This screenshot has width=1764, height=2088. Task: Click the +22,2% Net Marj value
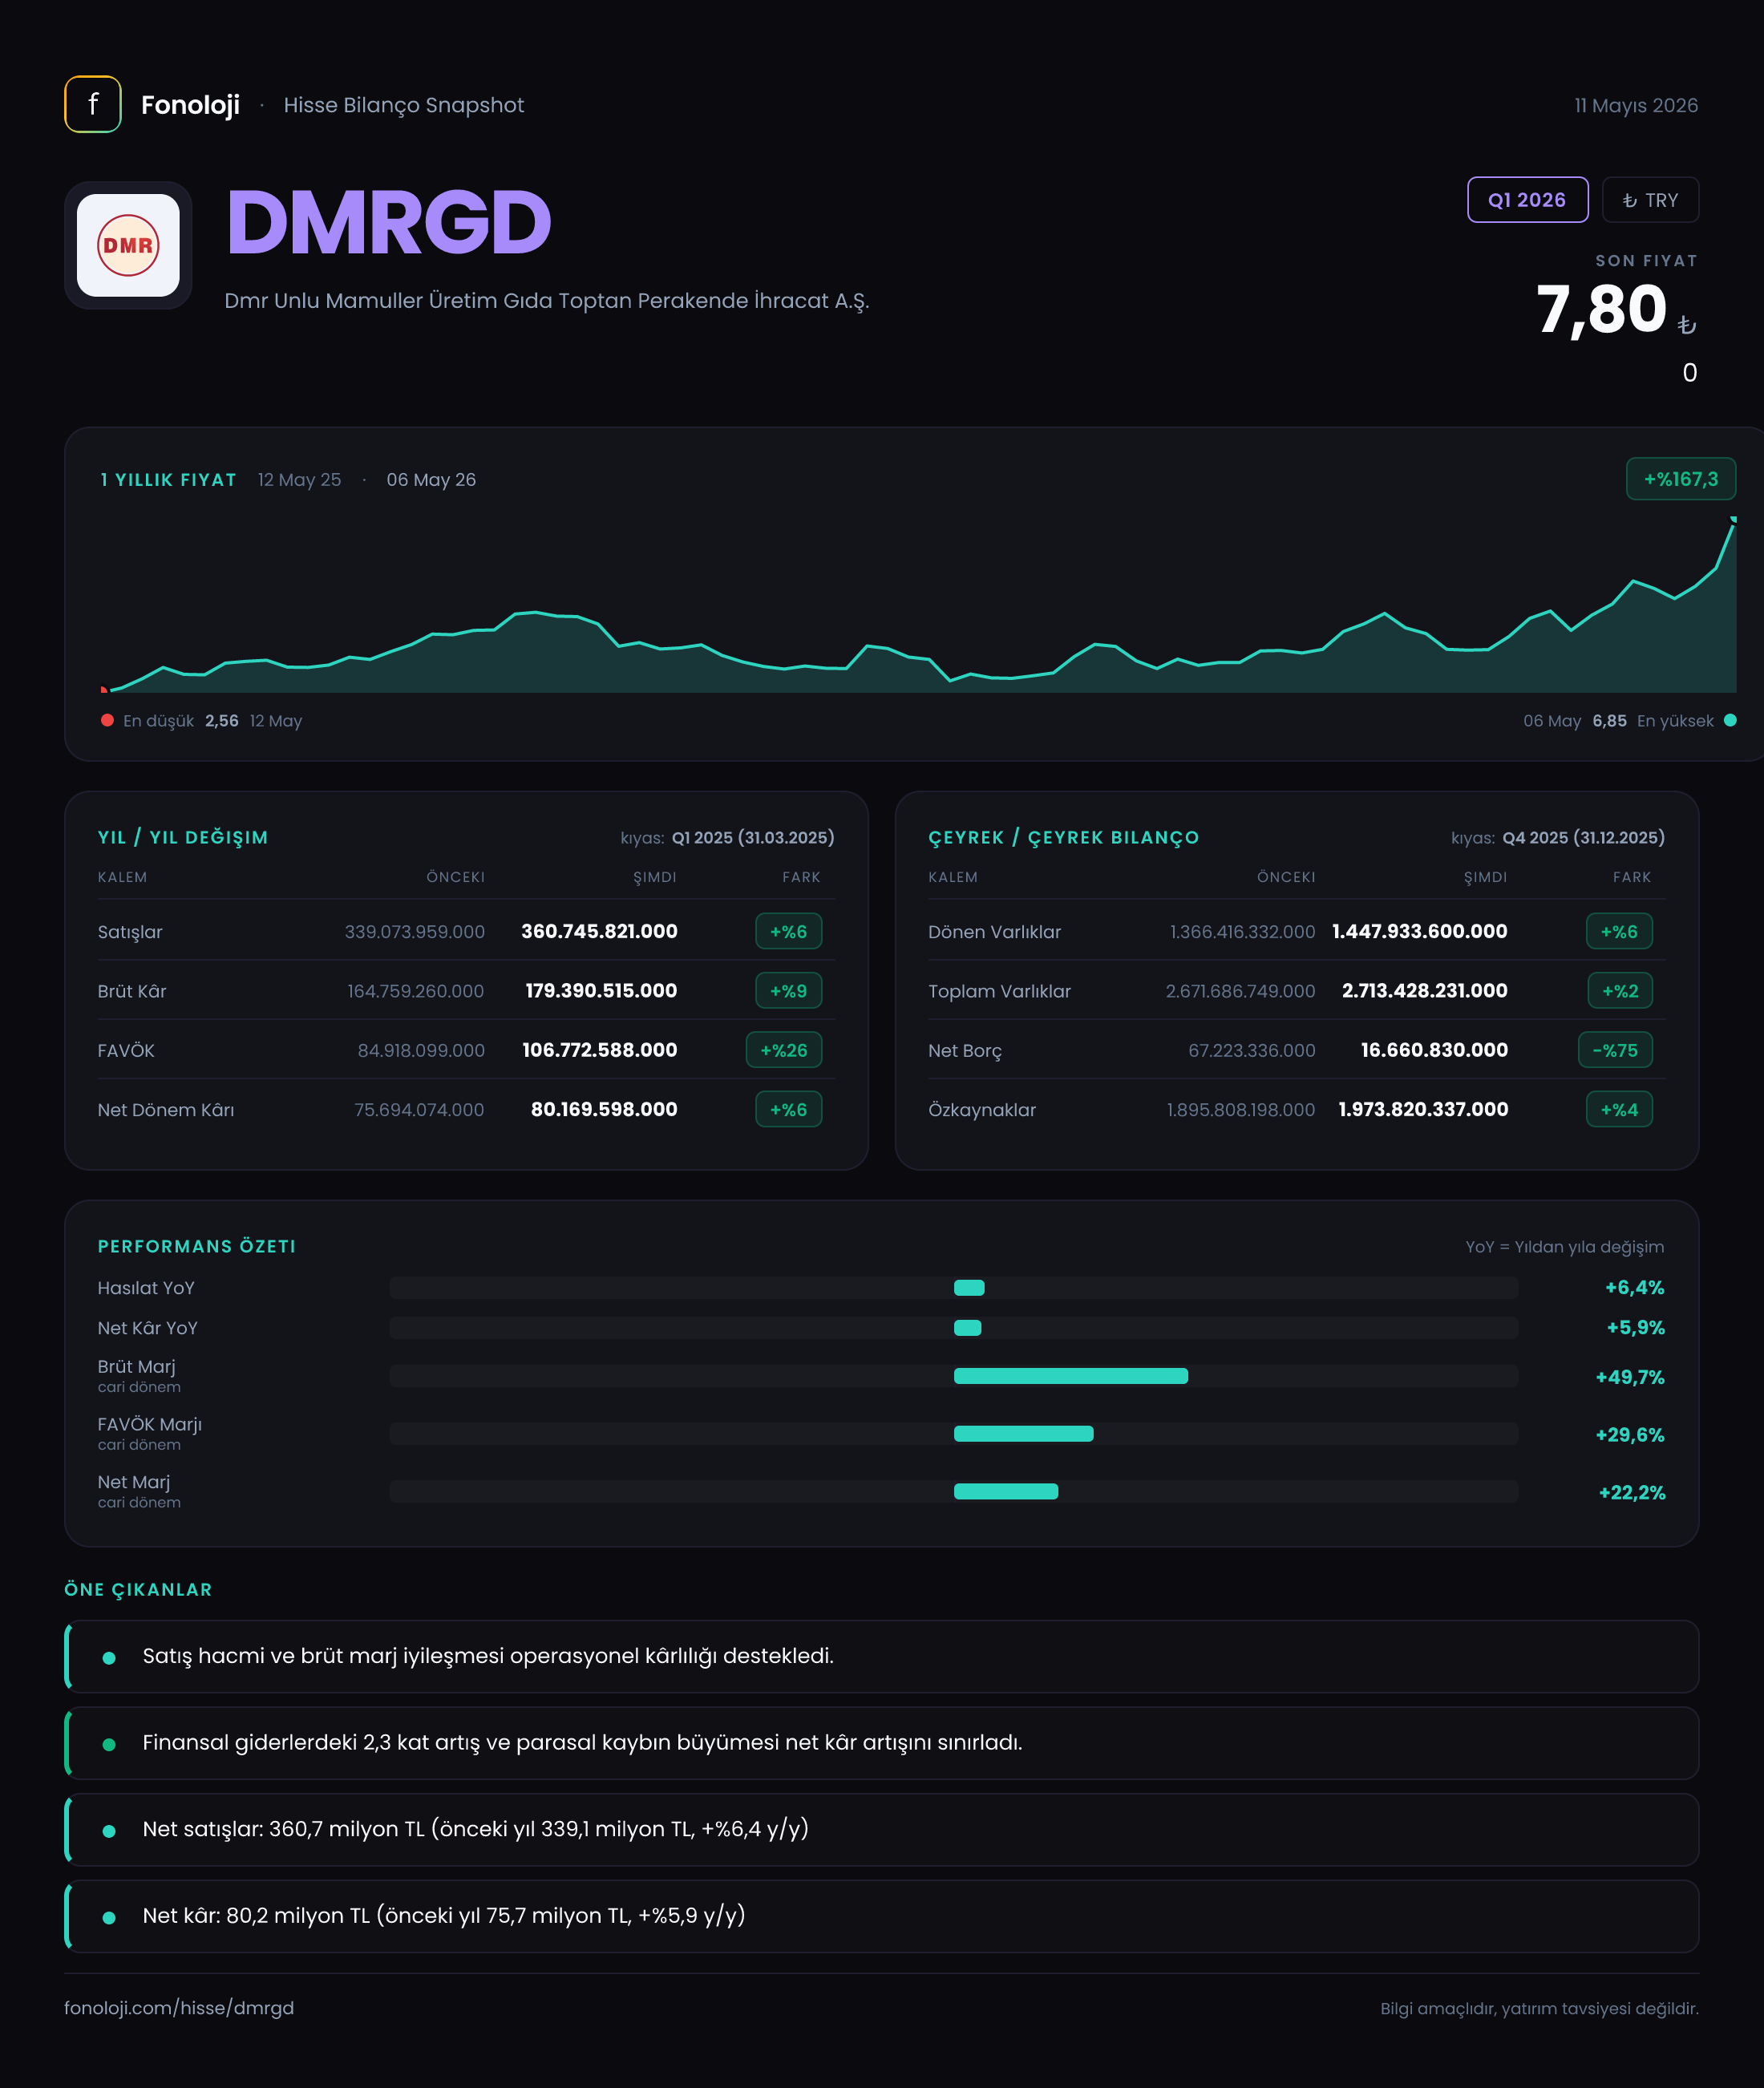click(1631, 1493)
